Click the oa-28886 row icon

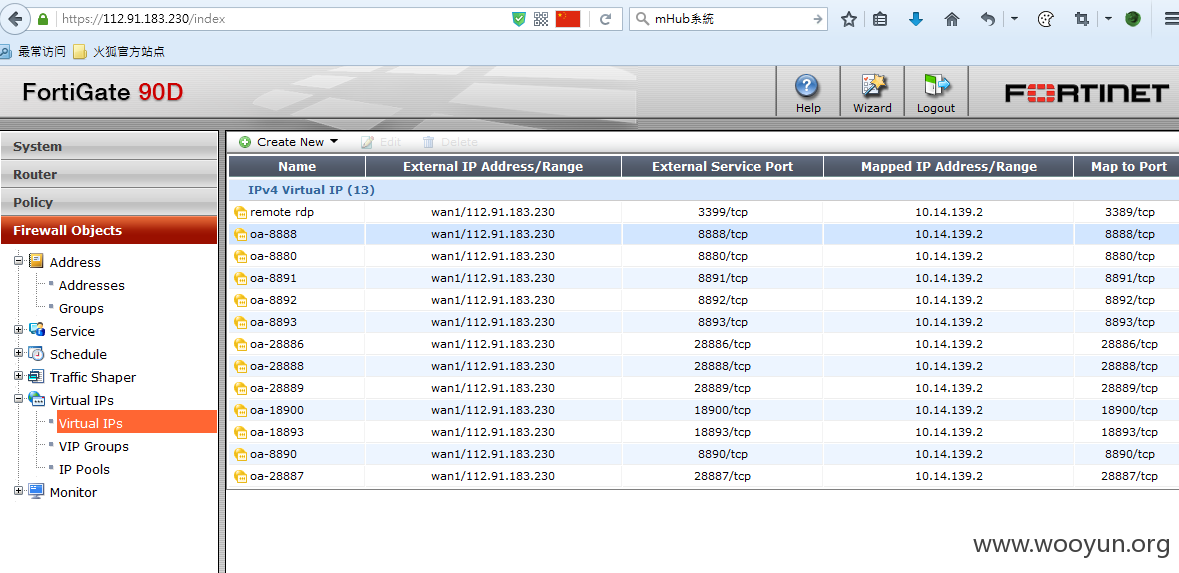tap(241, 344)
